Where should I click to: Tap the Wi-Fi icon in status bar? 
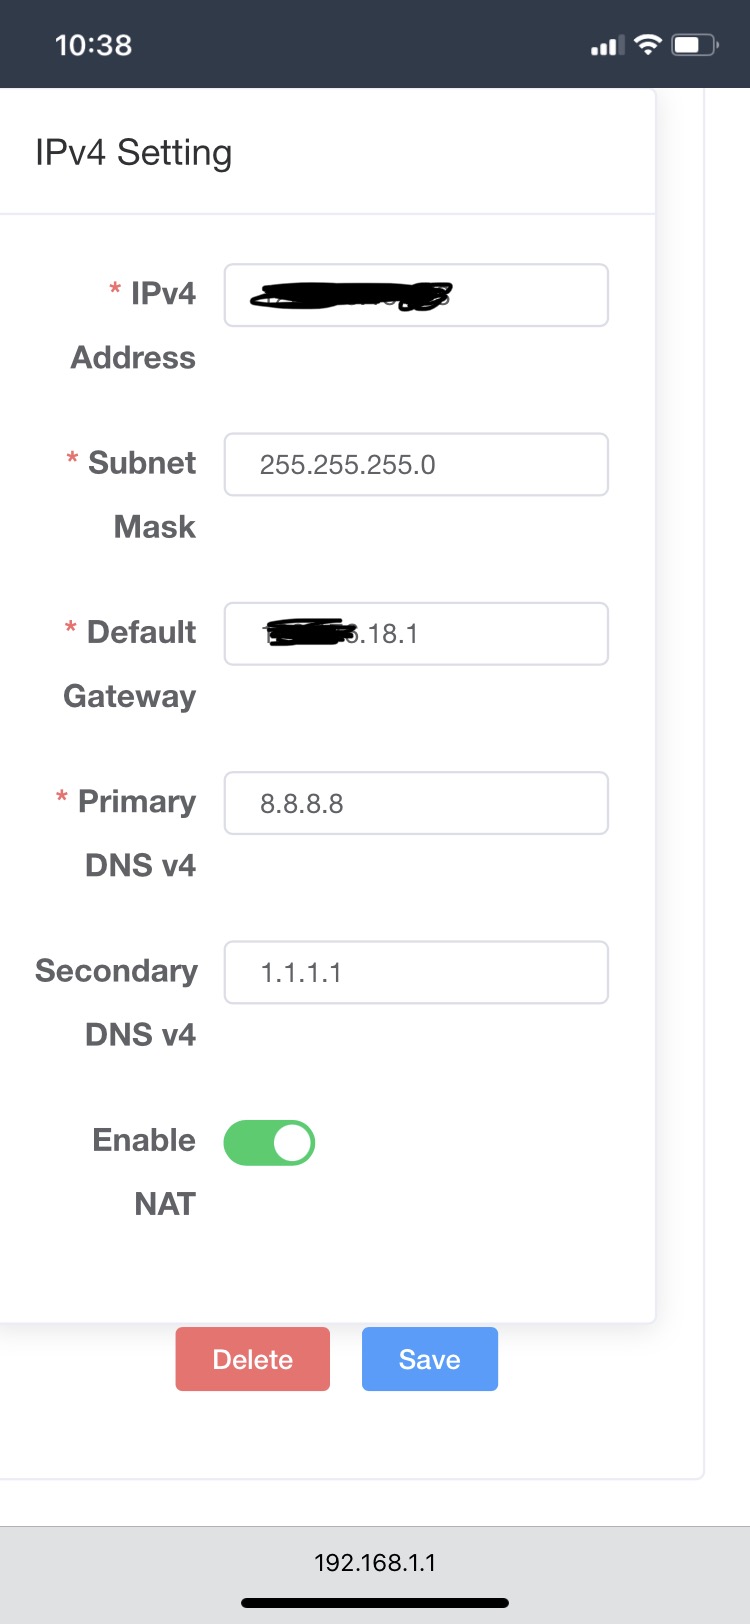[x=648, y=45]
